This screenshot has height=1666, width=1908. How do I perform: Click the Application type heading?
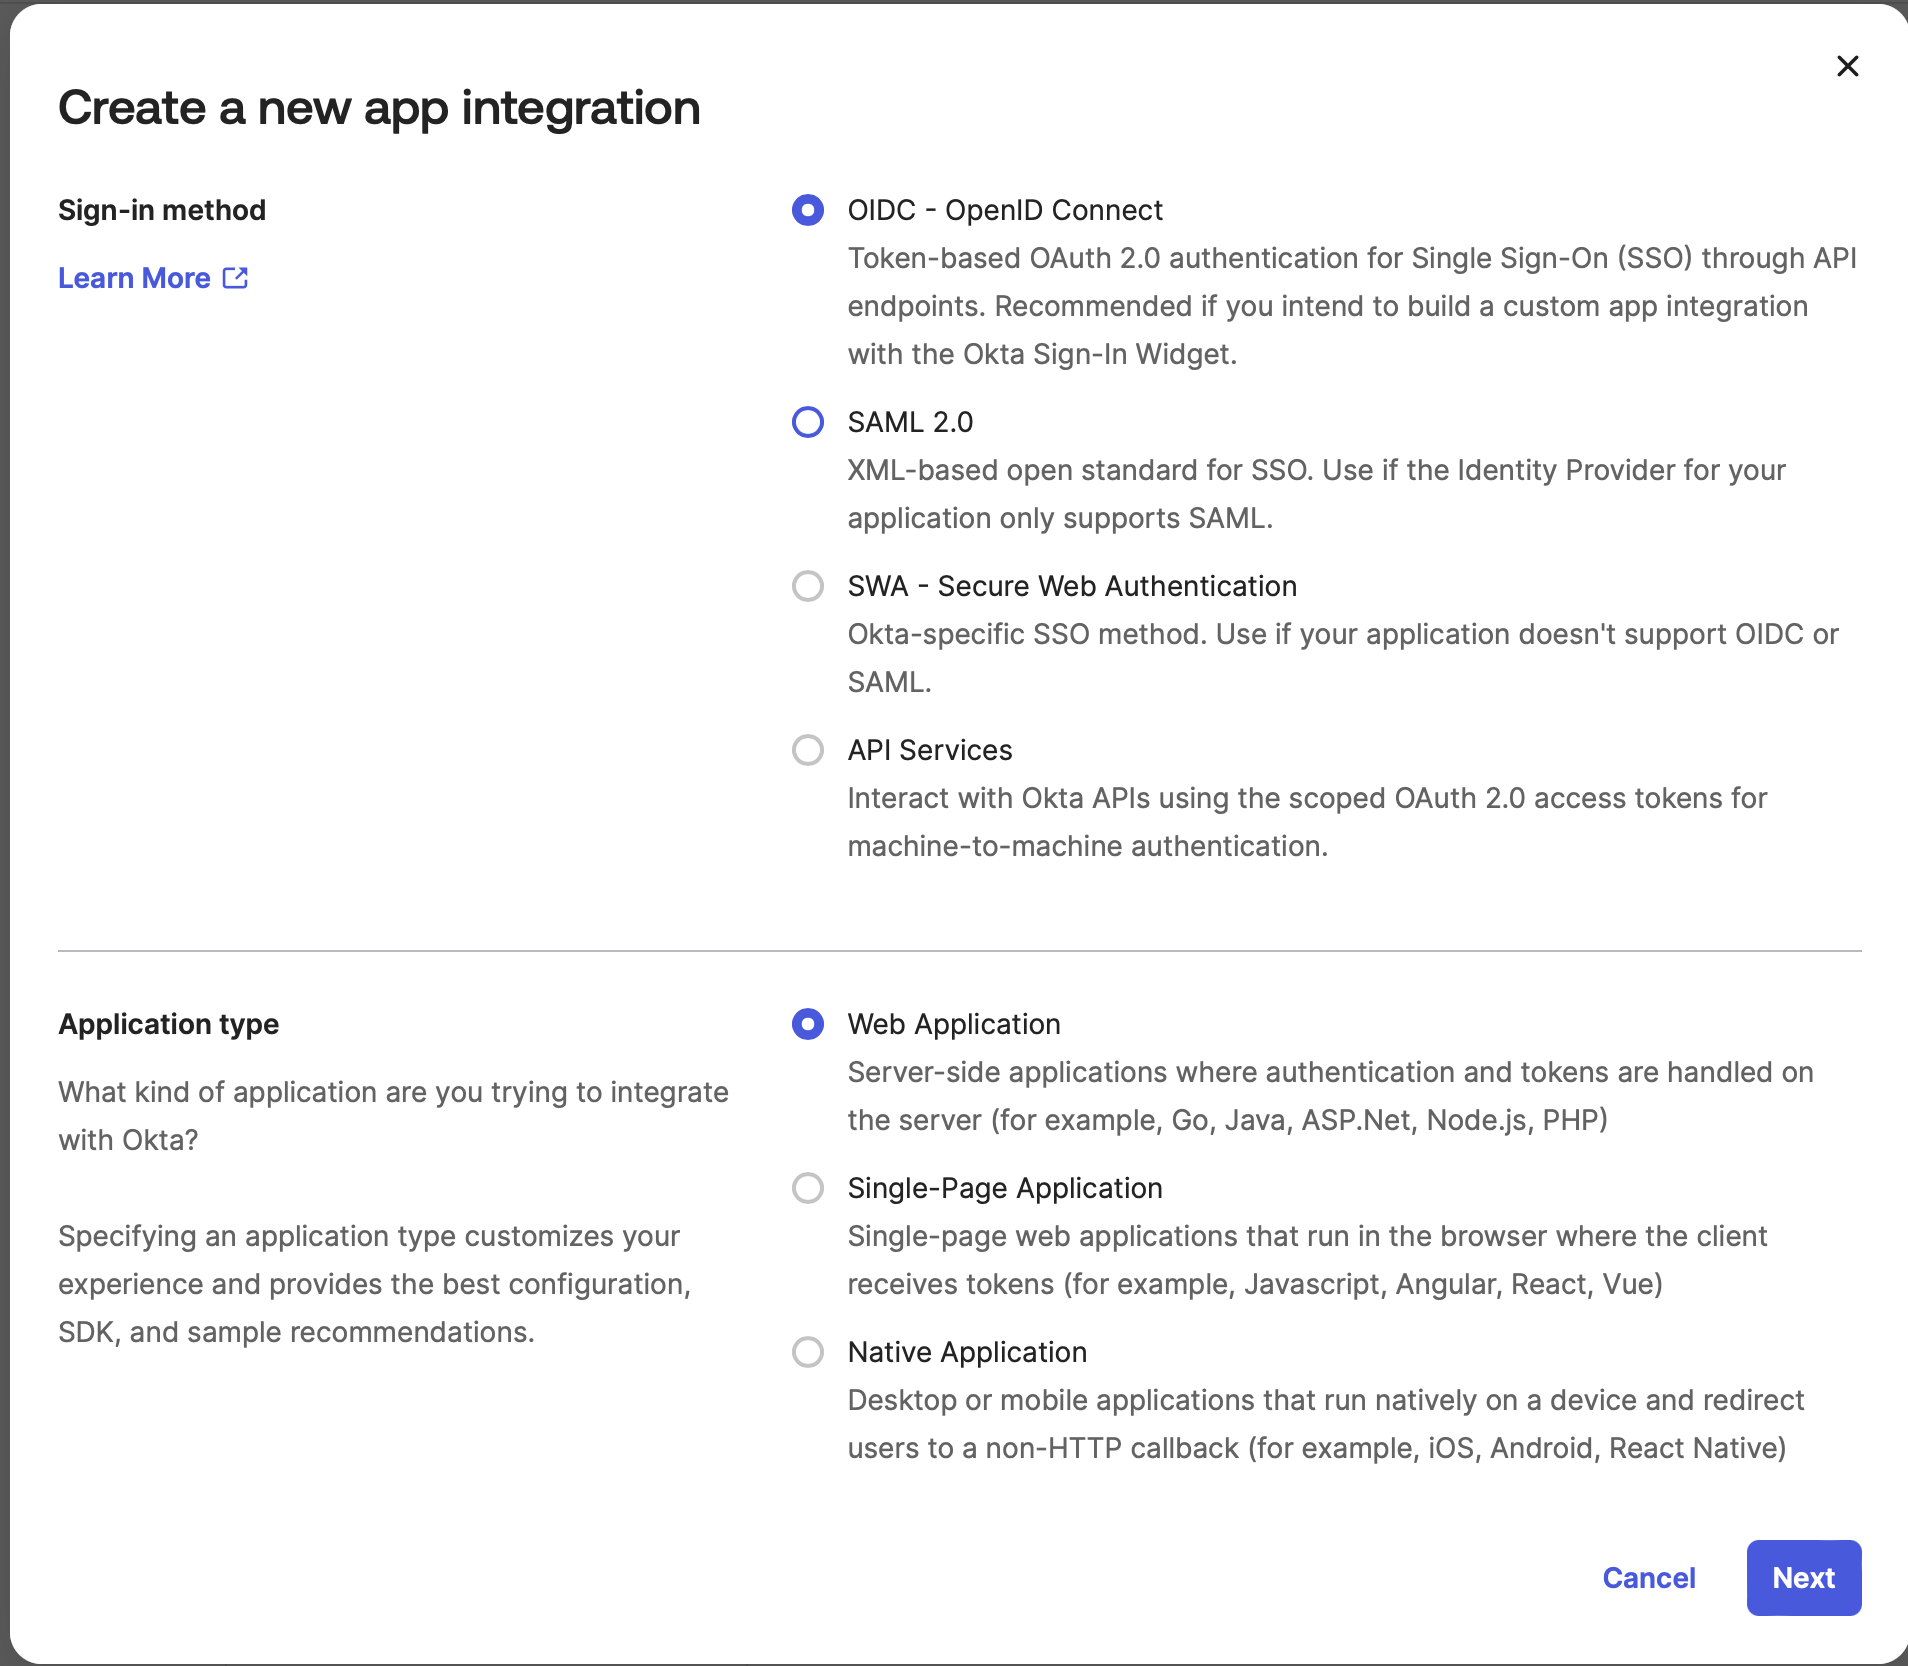[x=169, y=1024]
